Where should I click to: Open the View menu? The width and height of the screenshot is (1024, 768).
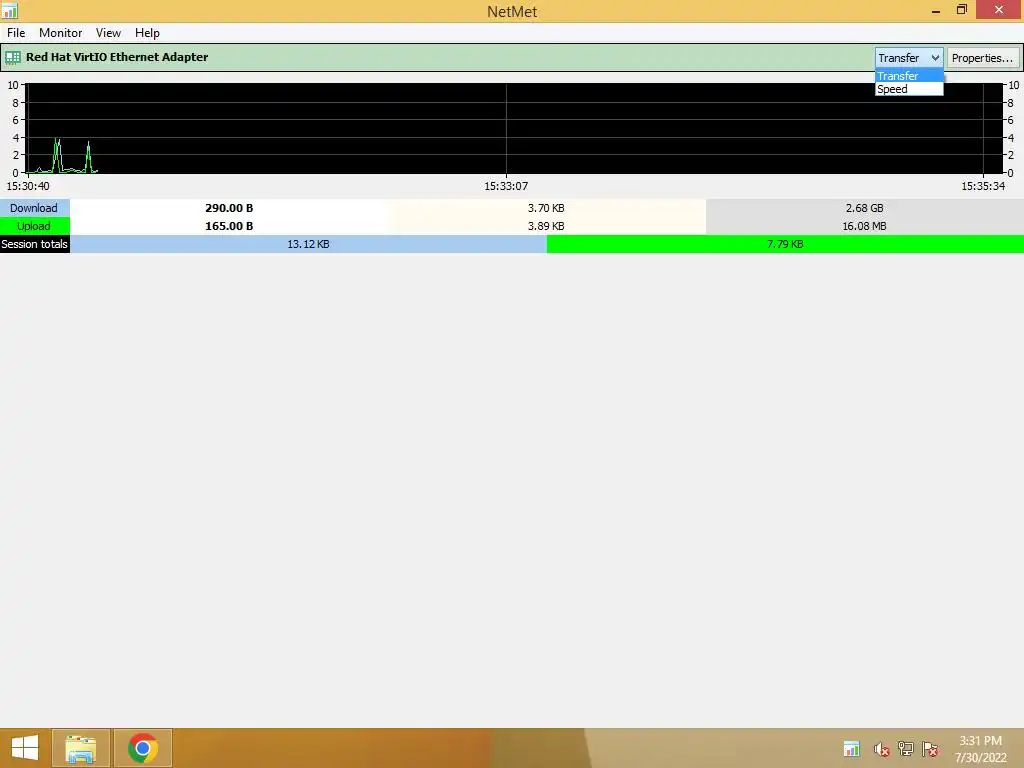(108, 33)
